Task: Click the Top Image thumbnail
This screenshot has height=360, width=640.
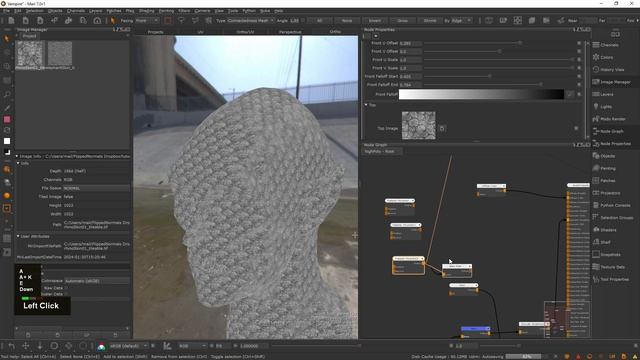Action: point(418,125)
